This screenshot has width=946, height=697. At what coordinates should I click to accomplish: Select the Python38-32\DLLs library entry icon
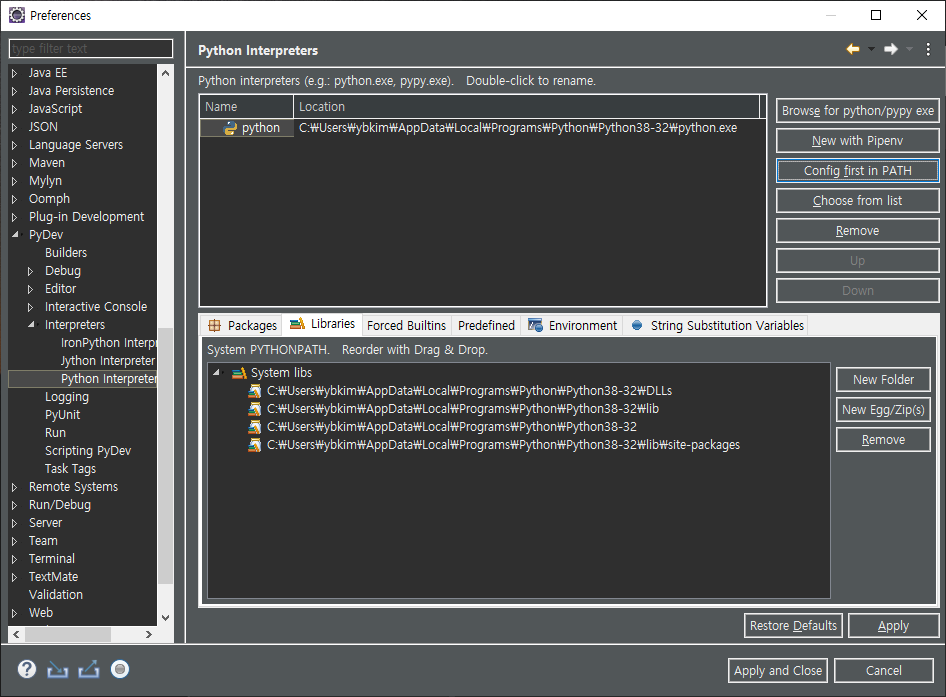[255, 391]
